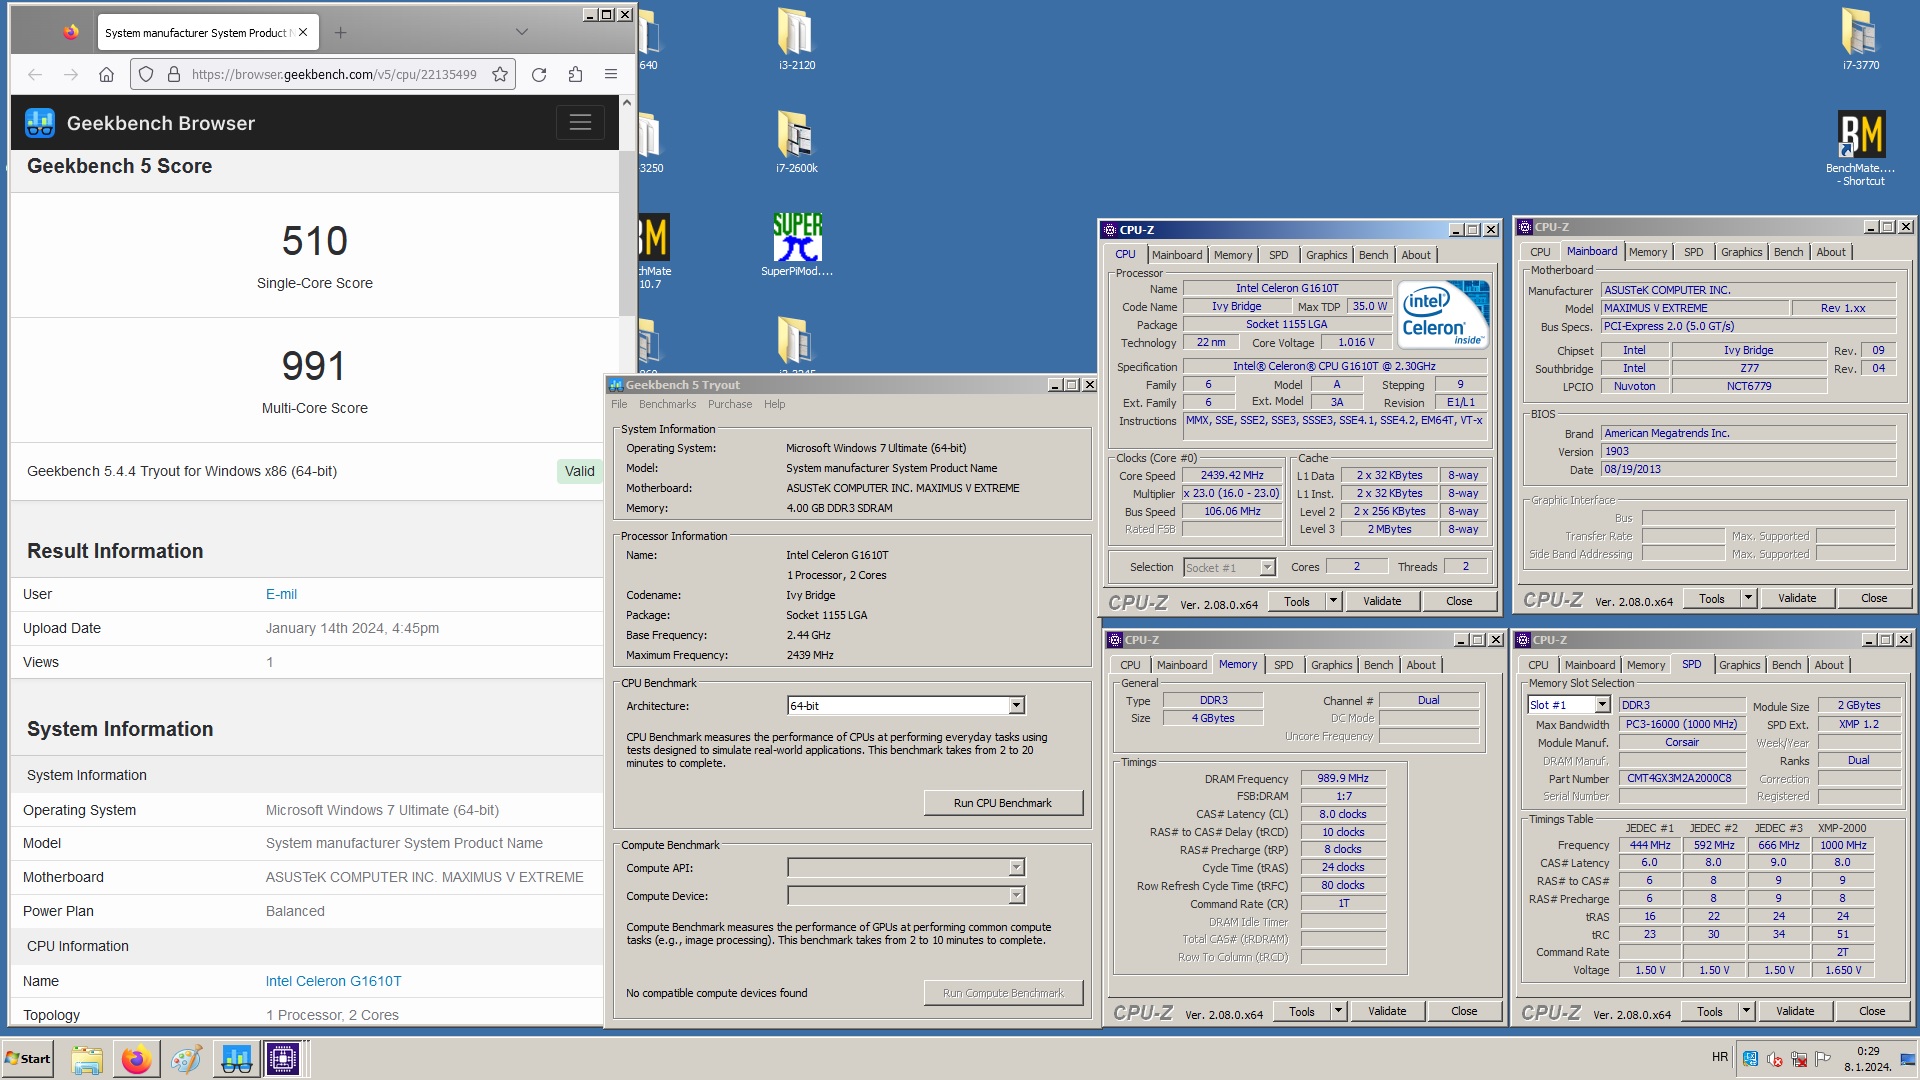Open the E-mil user profile link

[x=281, y=594]
